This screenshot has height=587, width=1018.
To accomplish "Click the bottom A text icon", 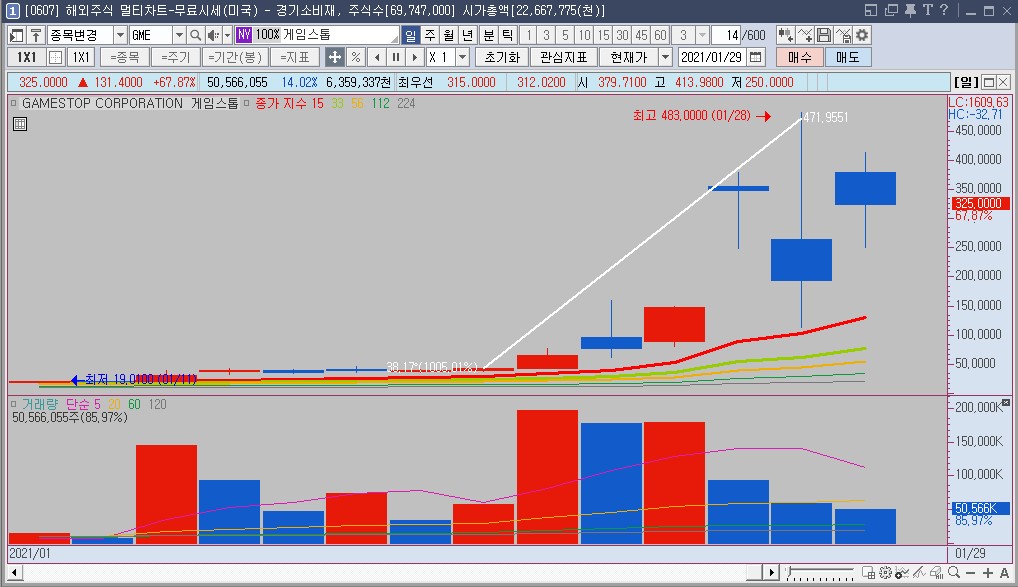I will tap(1004, 573).
